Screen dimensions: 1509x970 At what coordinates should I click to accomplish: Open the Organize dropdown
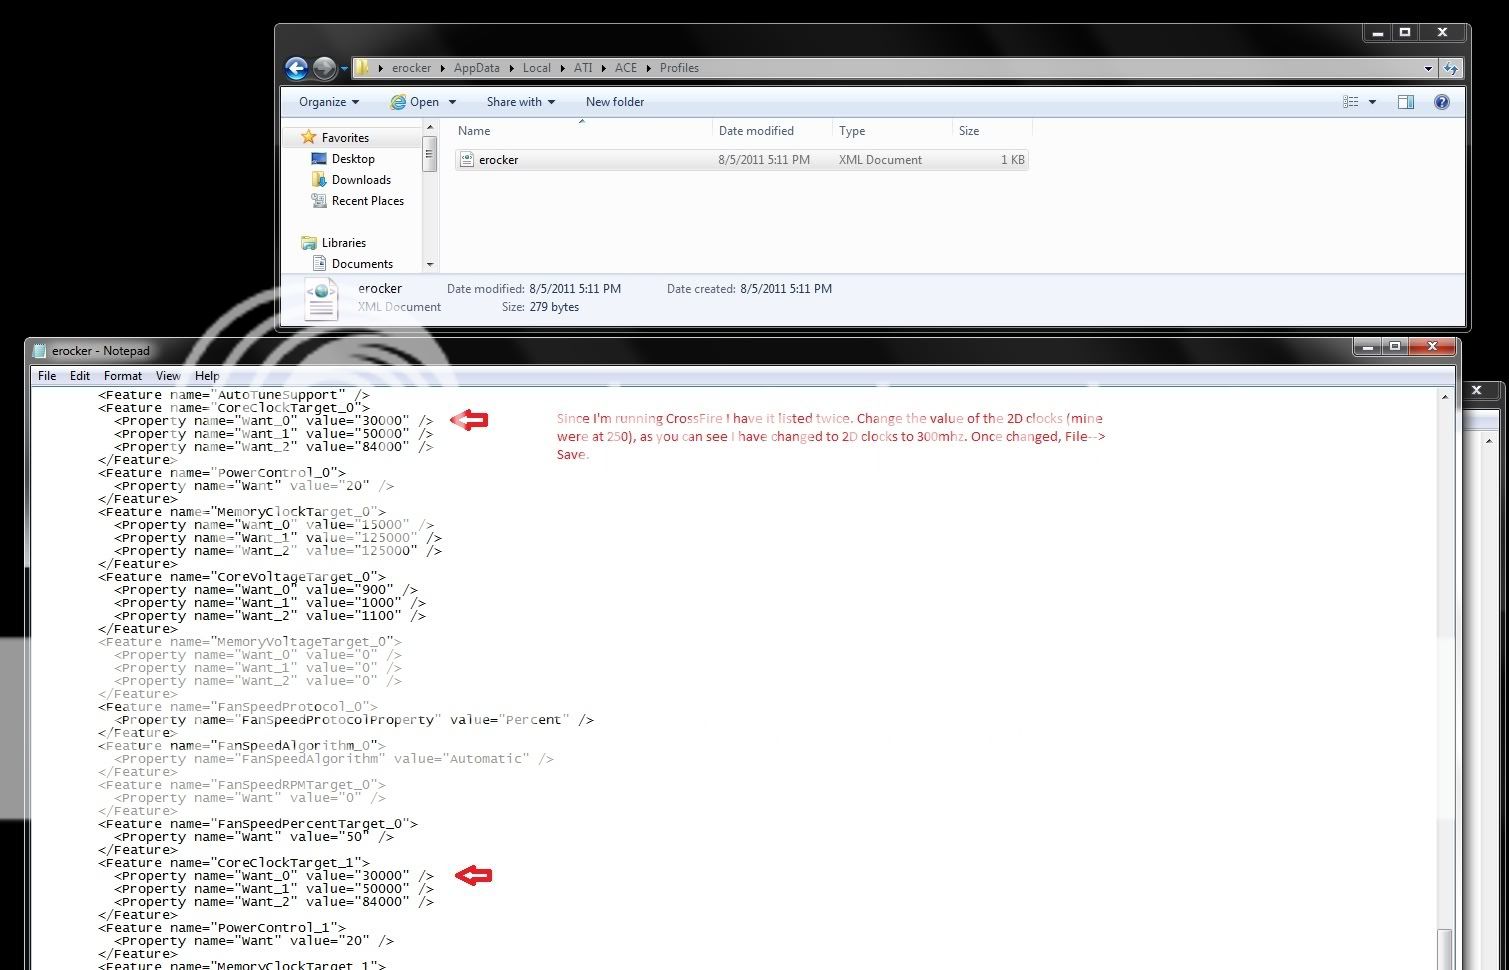329,102
